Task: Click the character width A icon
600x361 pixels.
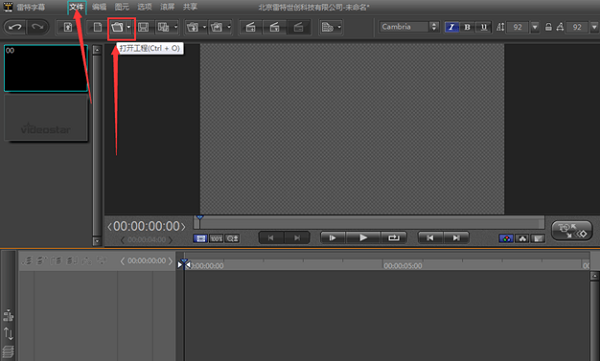Action: point(560,27)
